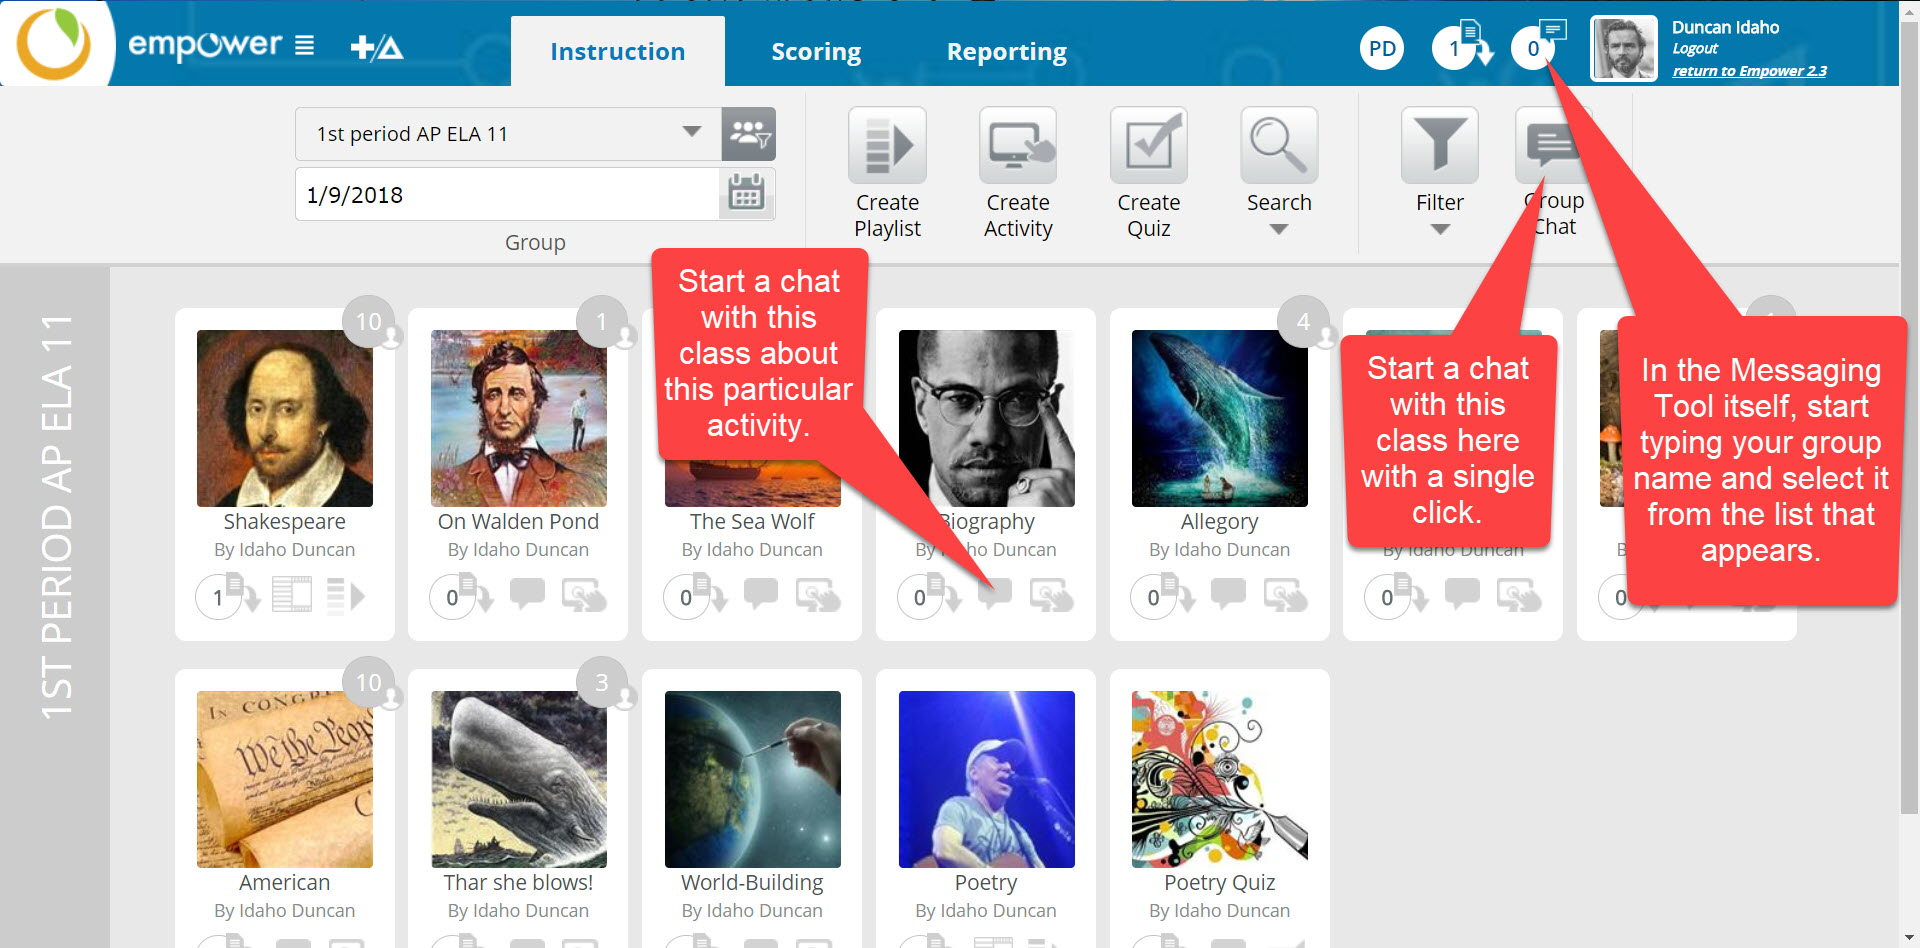Click the assignment count 1 under Shakespeare
The image size is (1920, 948).
(x=227, y=596)
